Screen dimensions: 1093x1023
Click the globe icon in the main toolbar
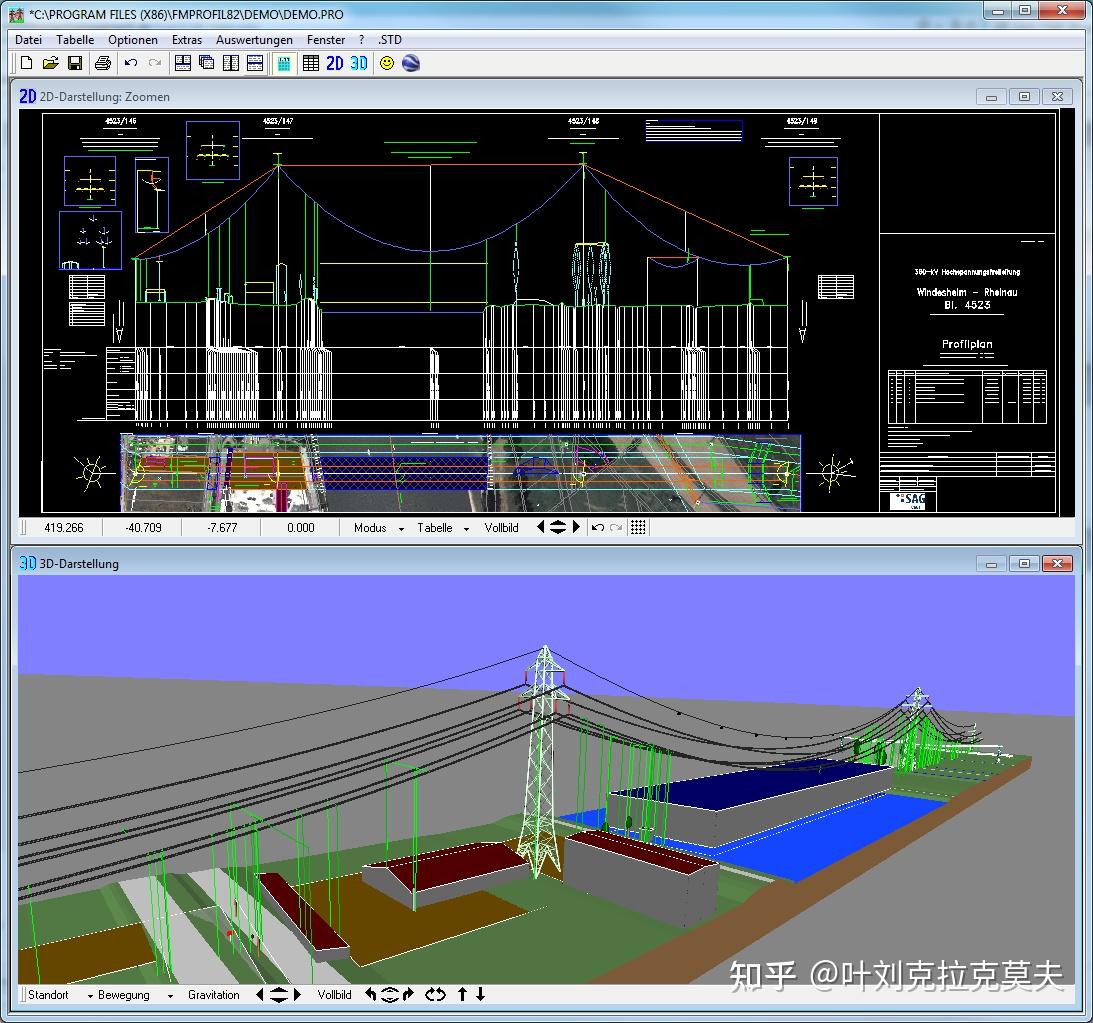[410, 63]
